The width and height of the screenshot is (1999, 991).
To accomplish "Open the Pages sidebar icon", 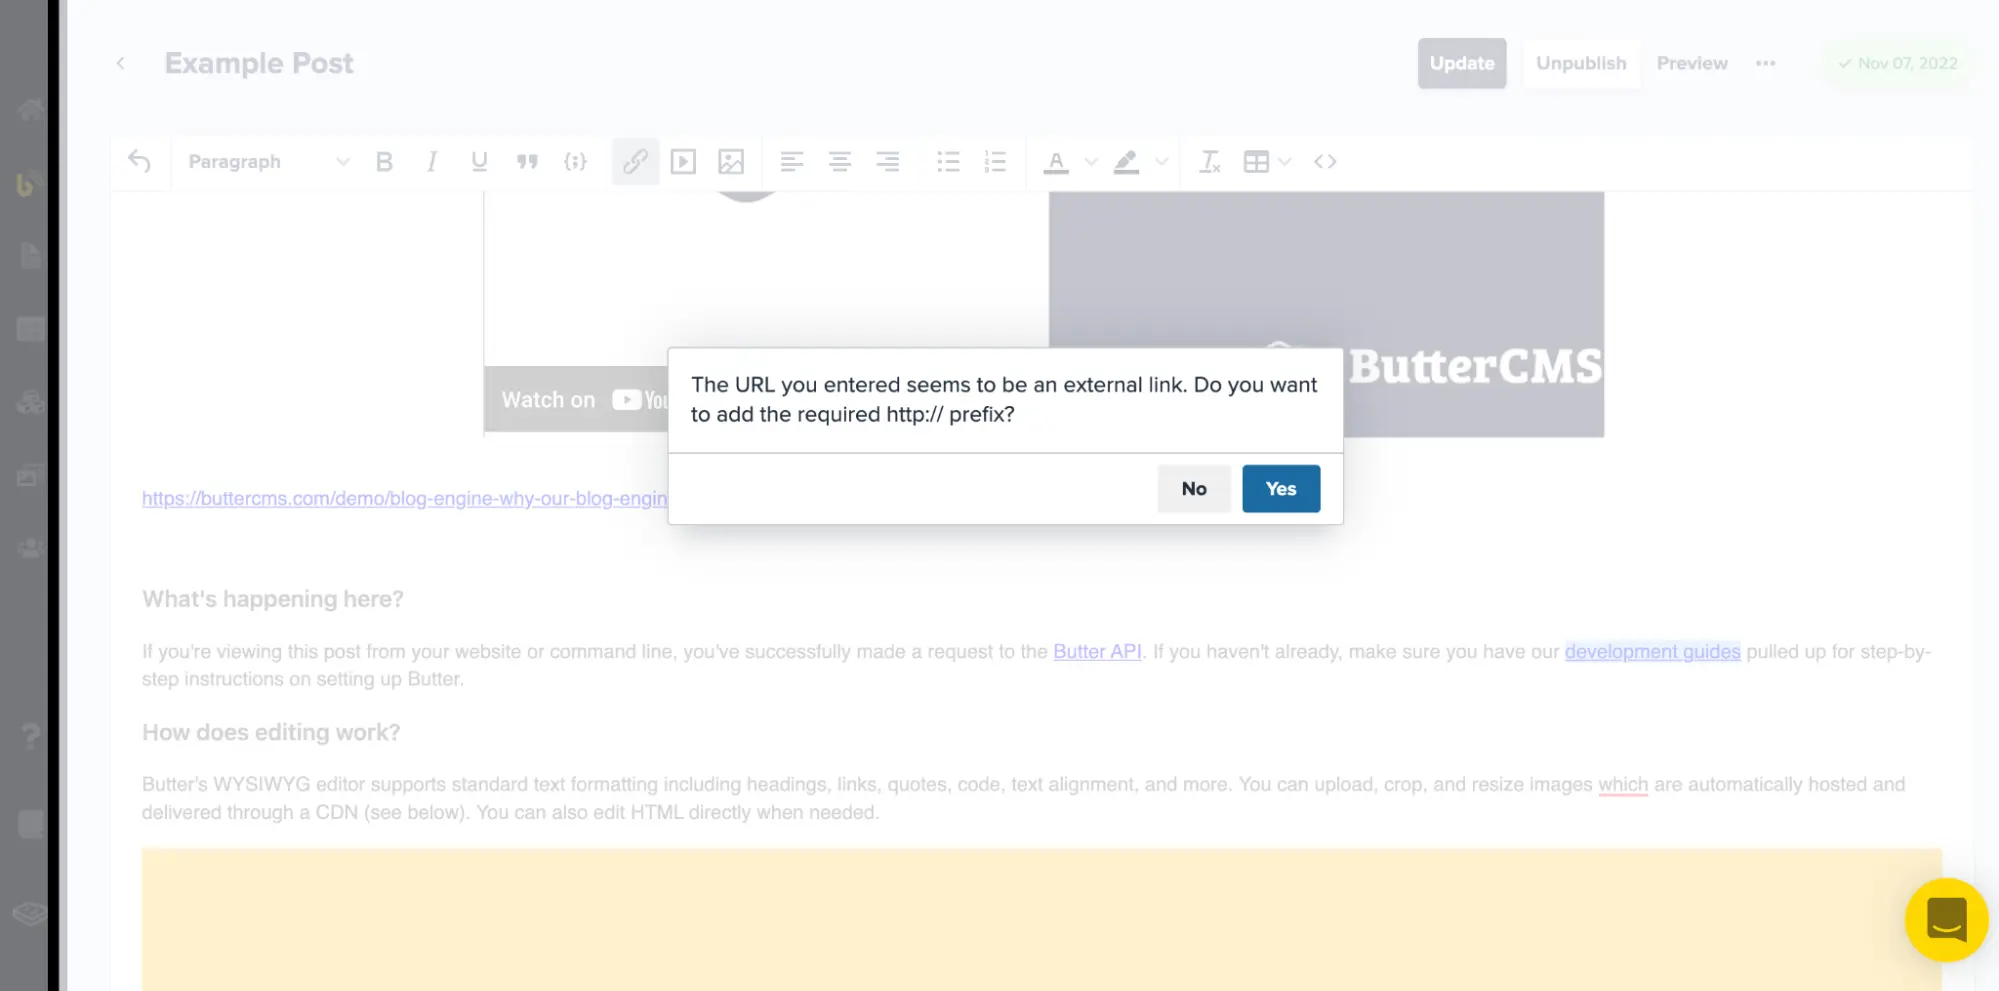I will click(30, 256).
